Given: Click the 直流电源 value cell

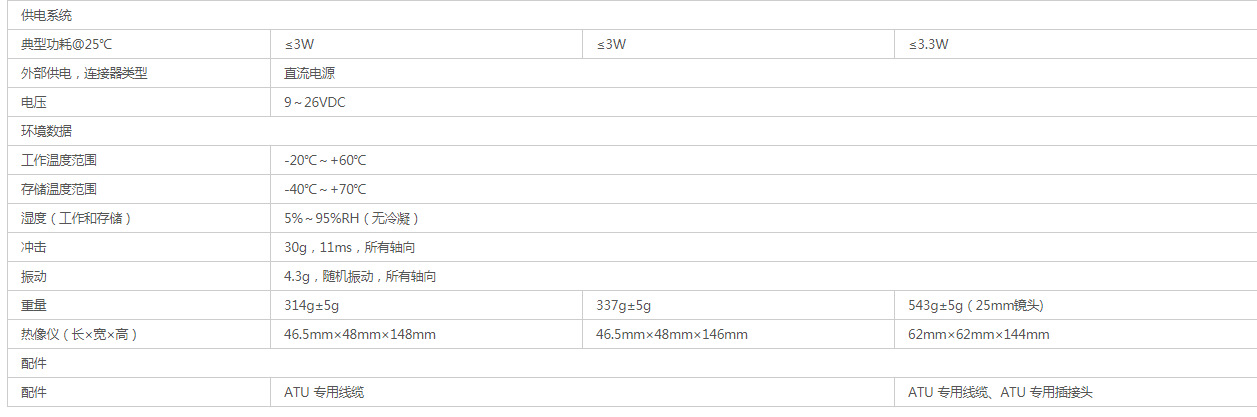Looking at the screenshot, I should coord(763,74).
